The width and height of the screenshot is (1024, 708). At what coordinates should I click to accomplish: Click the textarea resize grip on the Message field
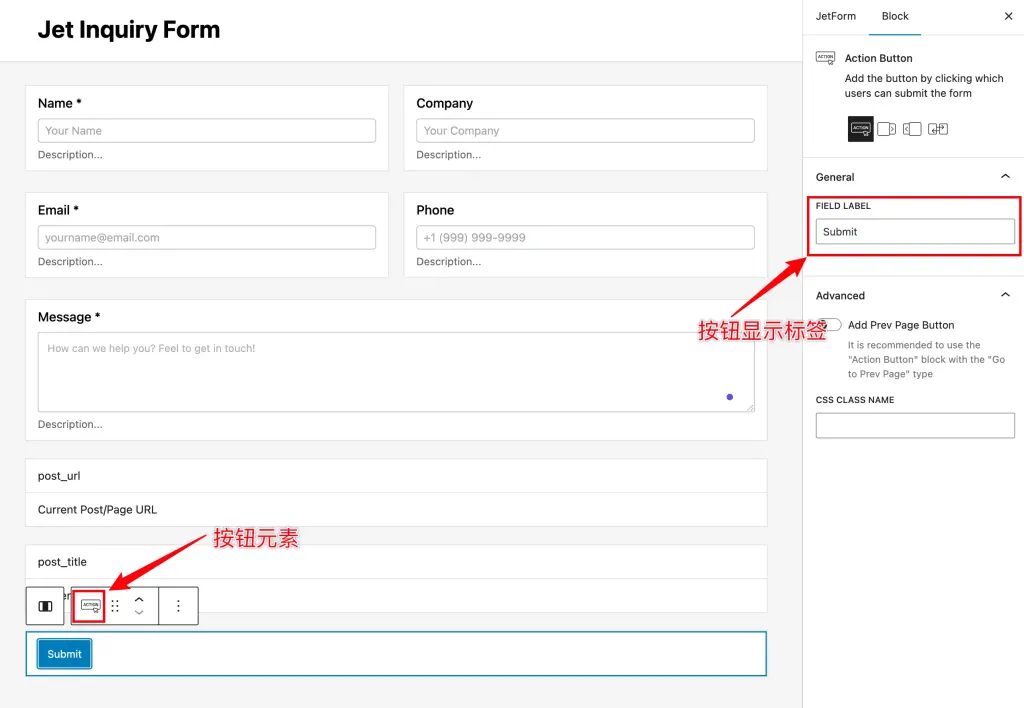[750, 408]
